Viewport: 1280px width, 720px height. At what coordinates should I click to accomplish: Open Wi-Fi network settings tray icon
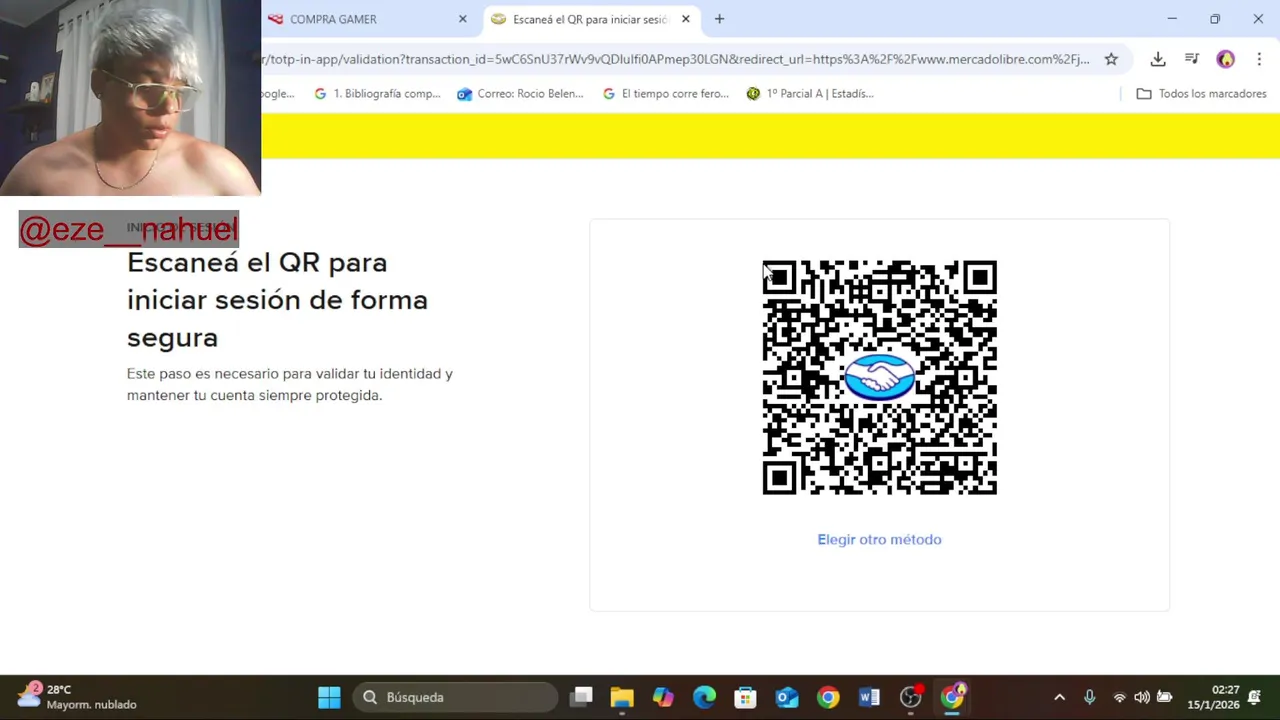[x=1119, y=697]
